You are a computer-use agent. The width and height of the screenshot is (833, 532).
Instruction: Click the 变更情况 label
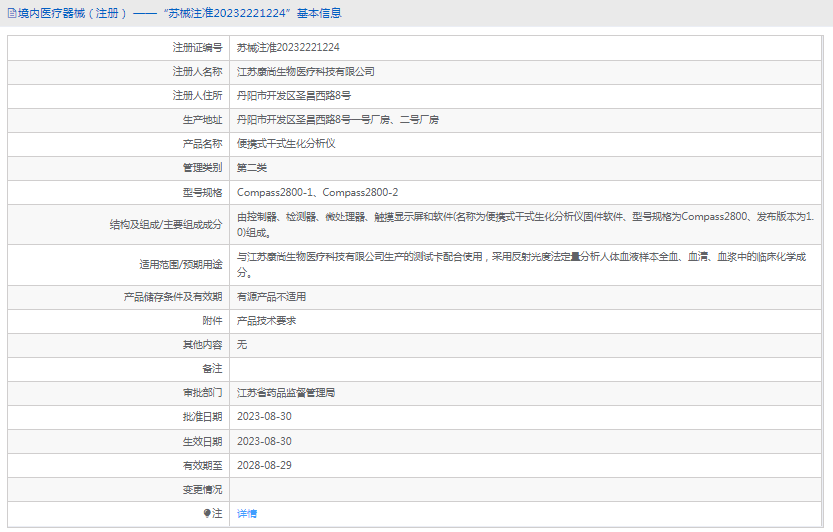(x=202, y=489)
